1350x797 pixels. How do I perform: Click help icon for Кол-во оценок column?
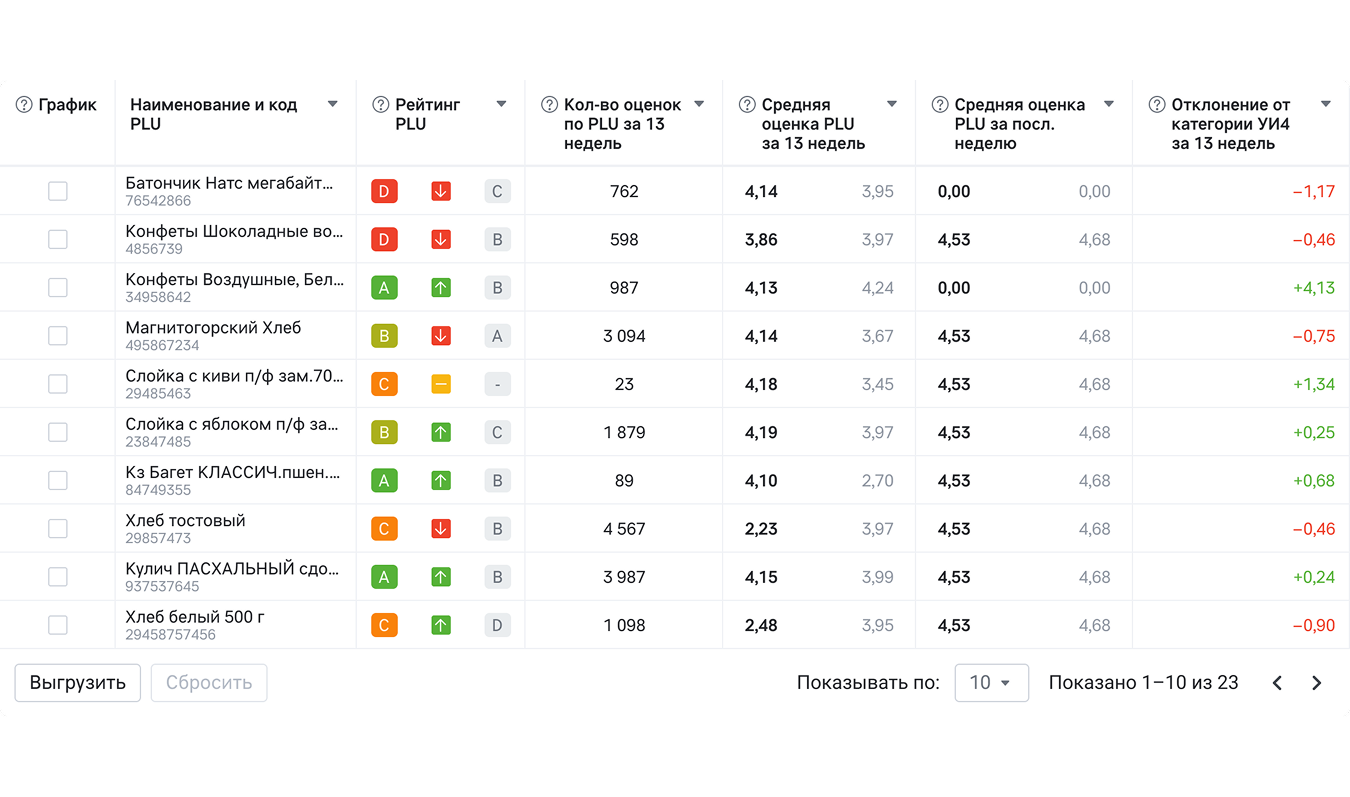point(549,105)
